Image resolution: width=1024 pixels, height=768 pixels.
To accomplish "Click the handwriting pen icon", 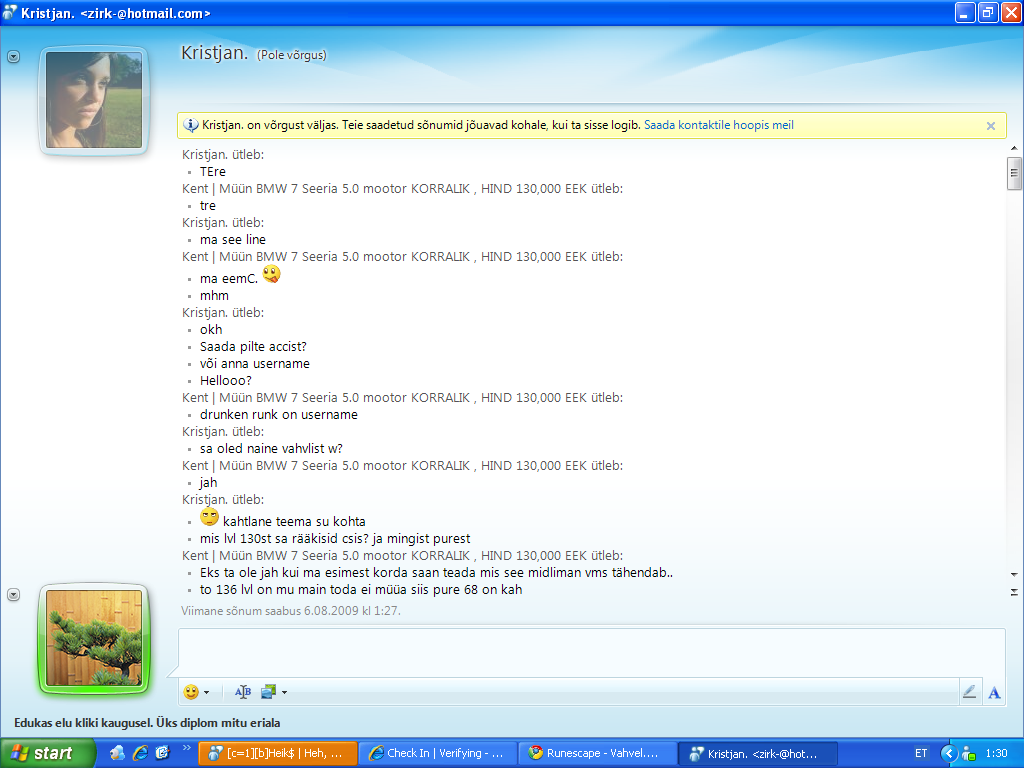I will coord(968,692).
